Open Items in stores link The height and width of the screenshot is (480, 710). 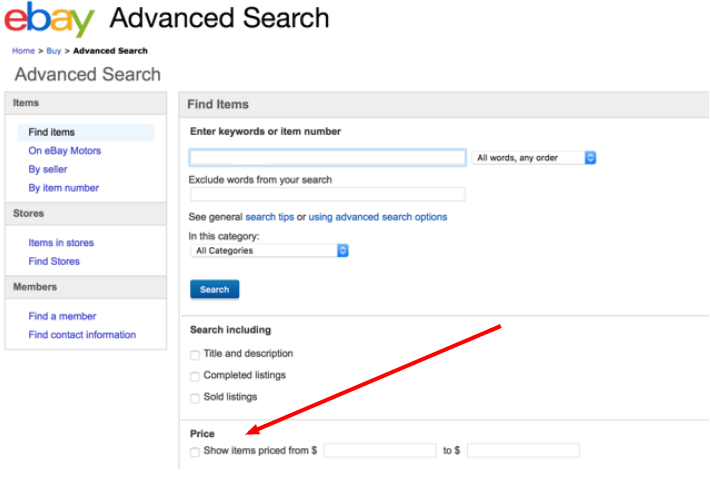pyautogui.click(x=61, y=243)
